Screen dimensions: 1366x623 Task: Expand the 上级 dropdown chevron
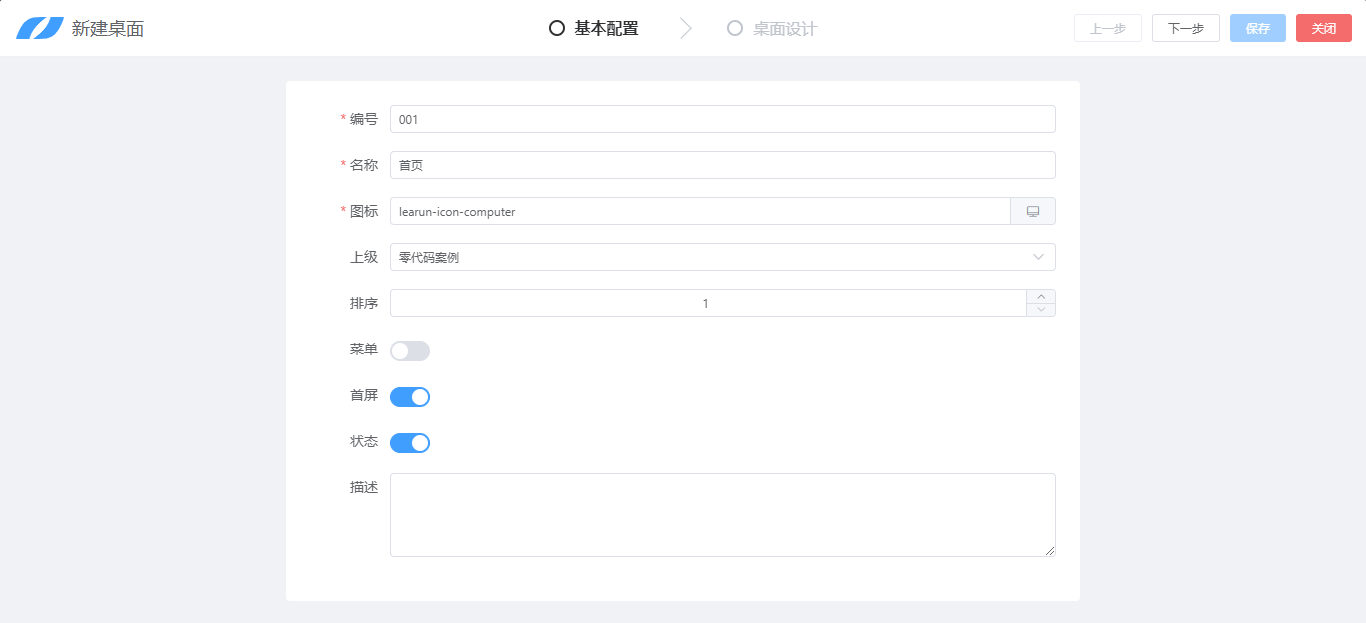click(1038, 257)
